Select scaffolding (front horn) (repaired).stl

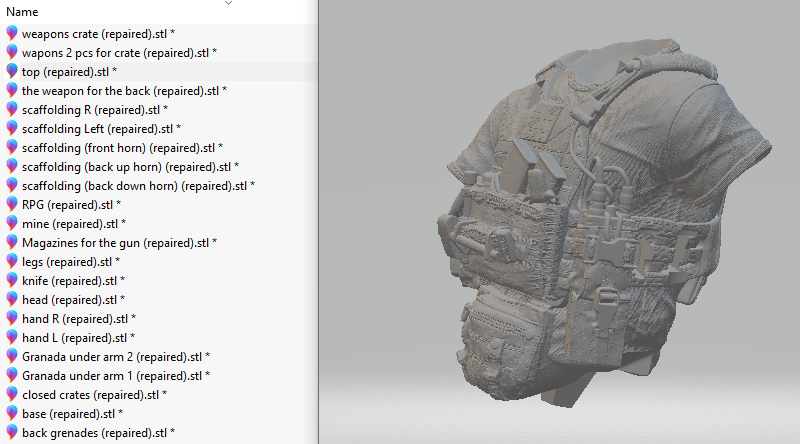(121, 147)
